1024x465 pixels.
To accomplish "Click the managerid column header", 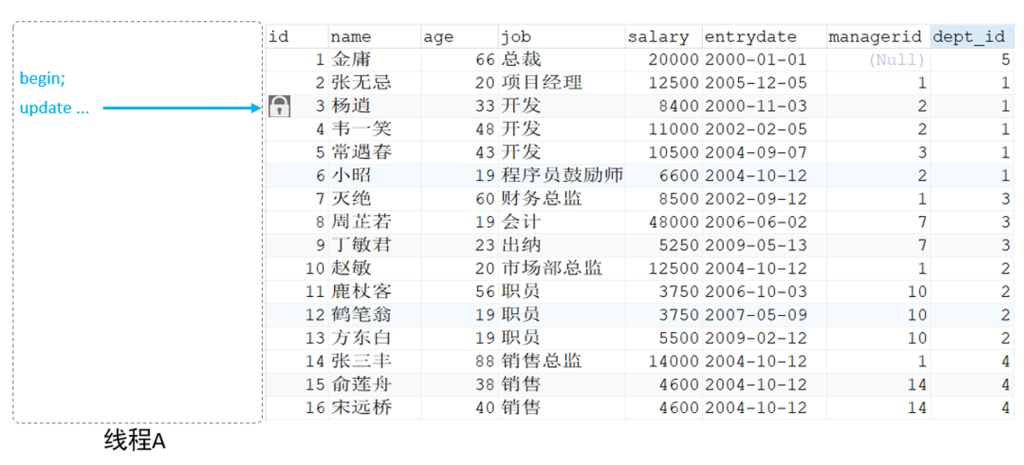I will tap(875, 37).
